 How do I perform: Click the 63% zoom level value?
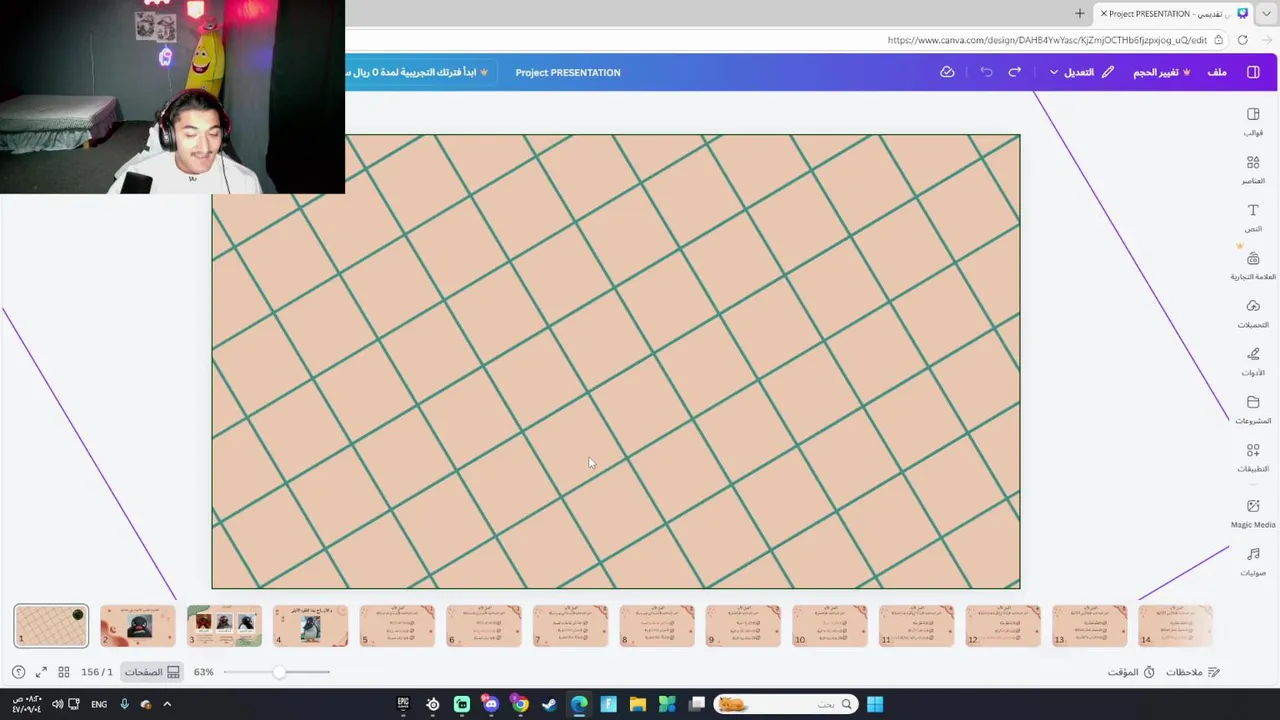click(204, 672)
